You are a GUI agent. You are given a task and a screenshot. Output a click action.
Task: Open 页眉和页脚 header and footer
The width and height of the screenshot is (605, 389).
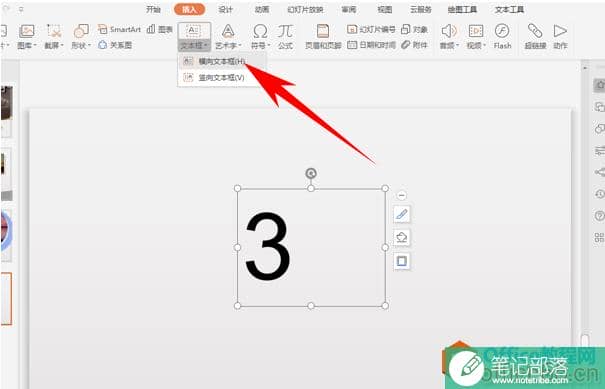pos(323,36)
